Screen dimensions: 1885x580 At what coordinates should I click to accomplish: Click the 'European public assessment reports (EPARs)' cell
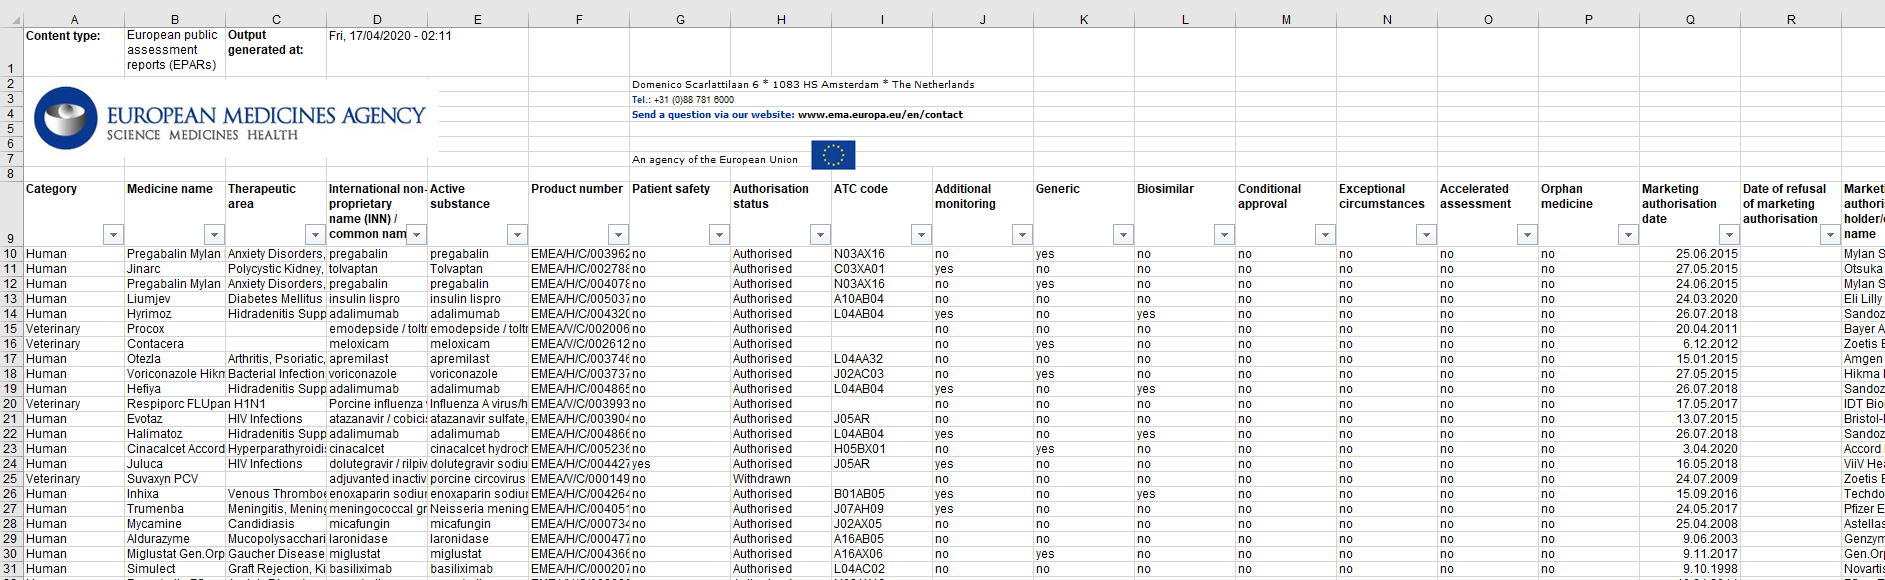[175, 52]
